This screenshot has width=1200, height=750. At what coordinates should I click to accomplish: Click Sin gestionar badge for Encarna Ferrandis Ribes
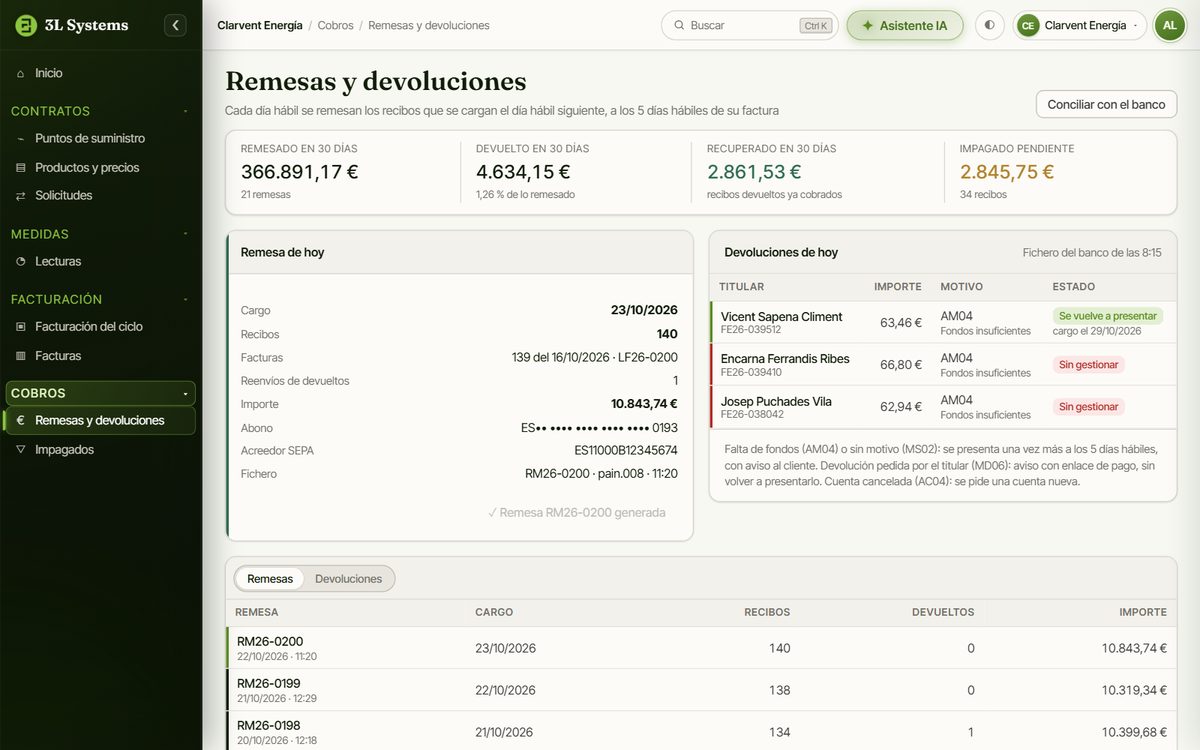click(x=1088, y=365)
